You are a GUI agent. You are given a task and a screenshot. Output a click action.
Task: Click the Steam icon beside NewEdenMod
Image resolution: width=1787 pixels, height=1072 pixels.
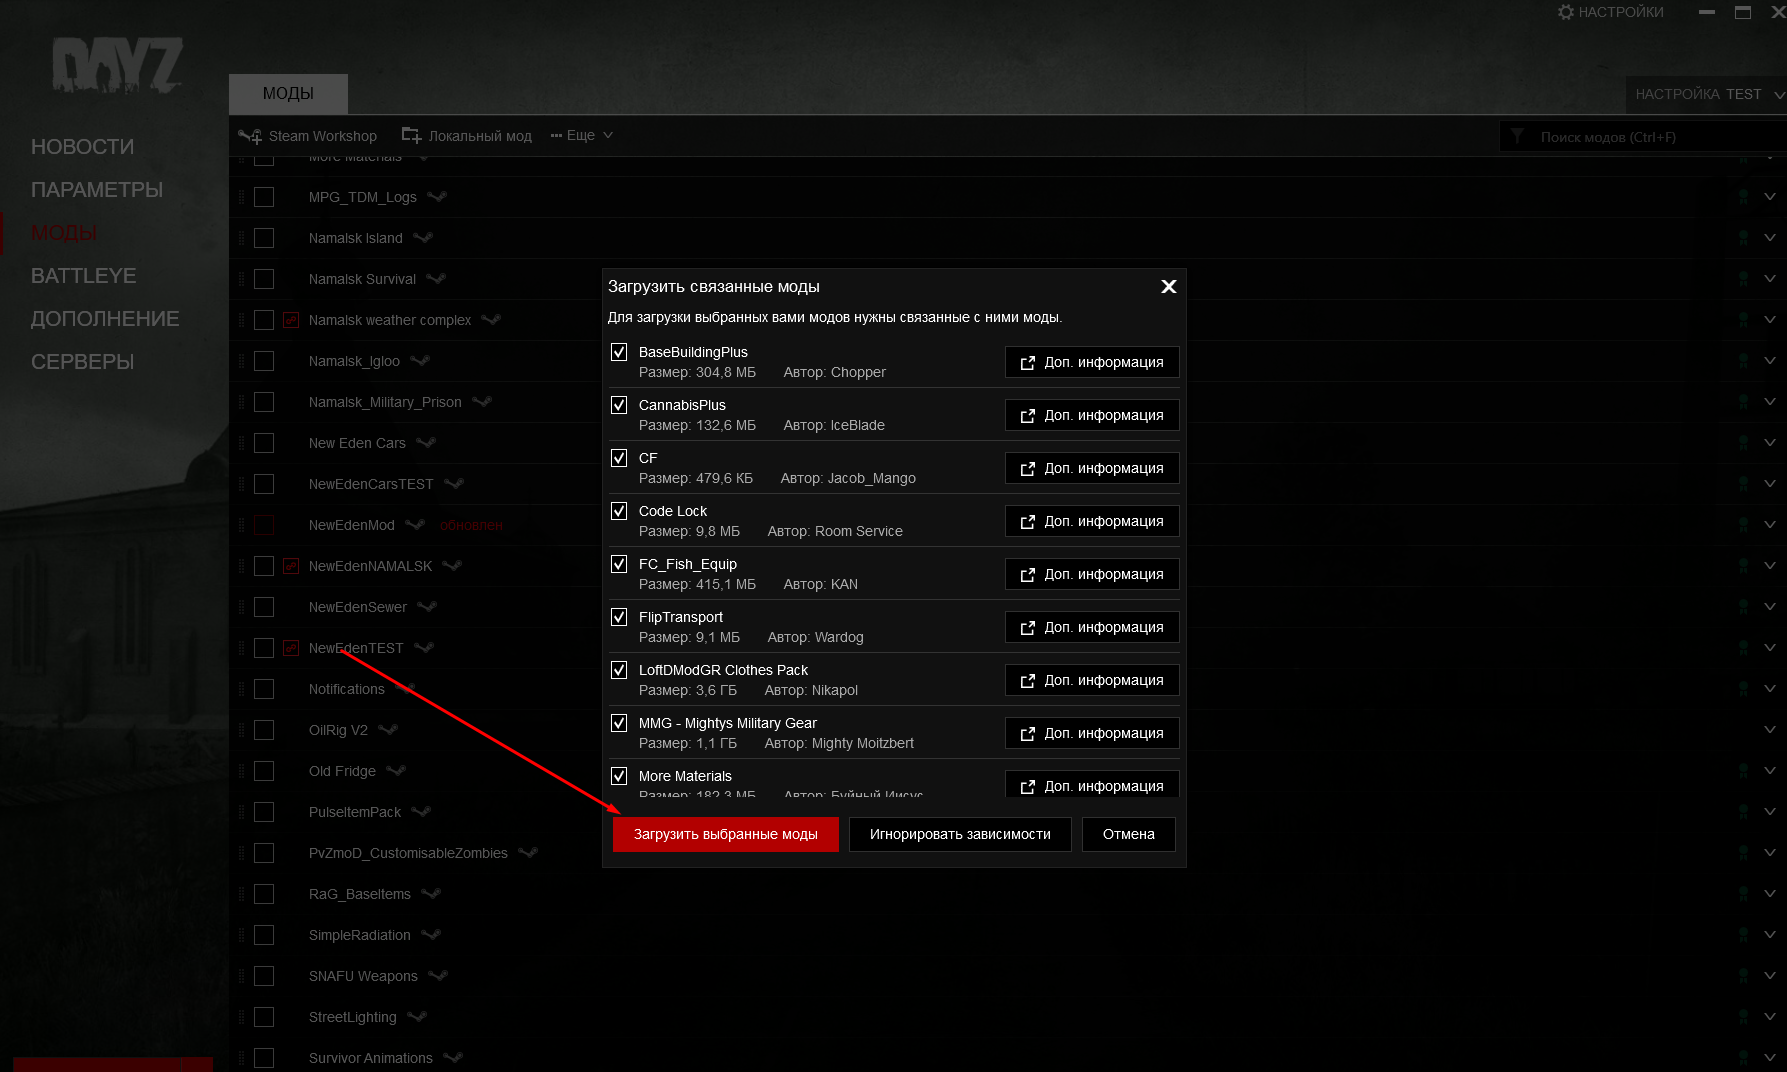pyautogui.click(x=415, y=525)
